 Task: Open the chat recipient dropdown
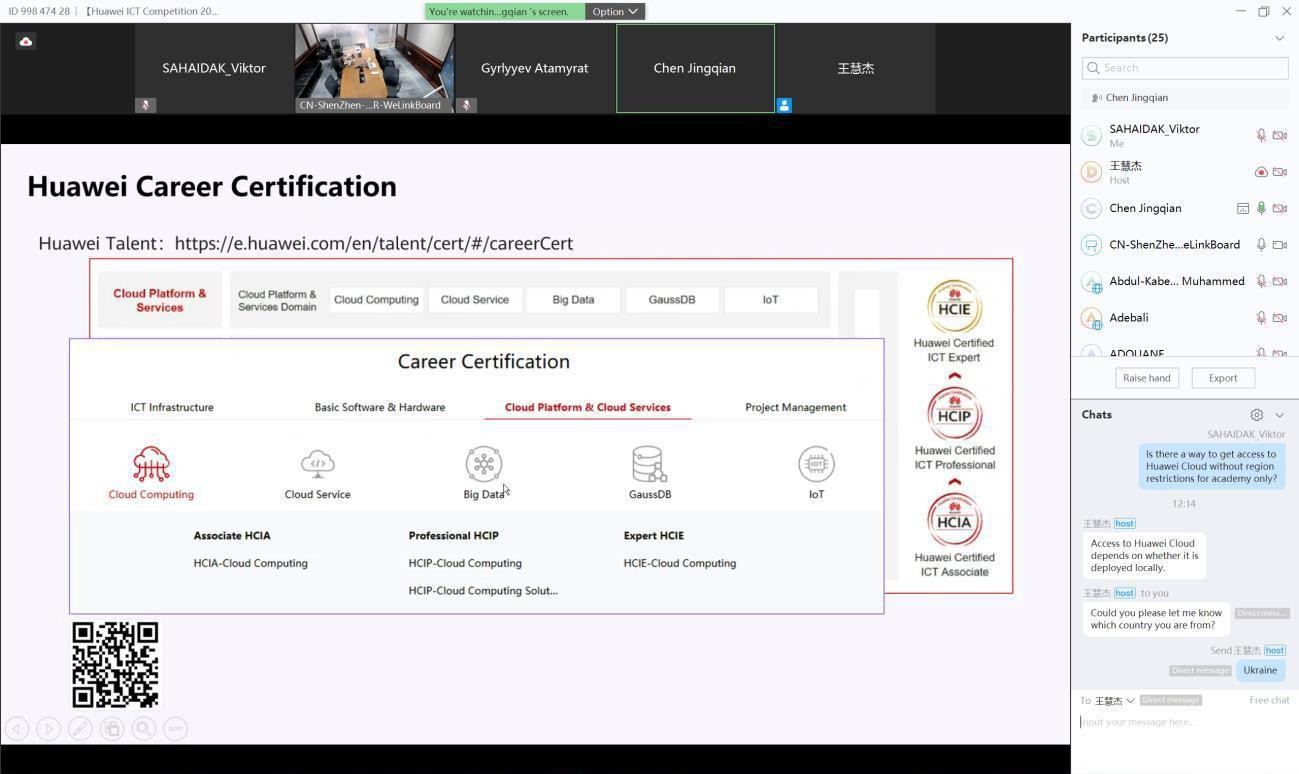pyautogui.click(x=1114, y=701)
